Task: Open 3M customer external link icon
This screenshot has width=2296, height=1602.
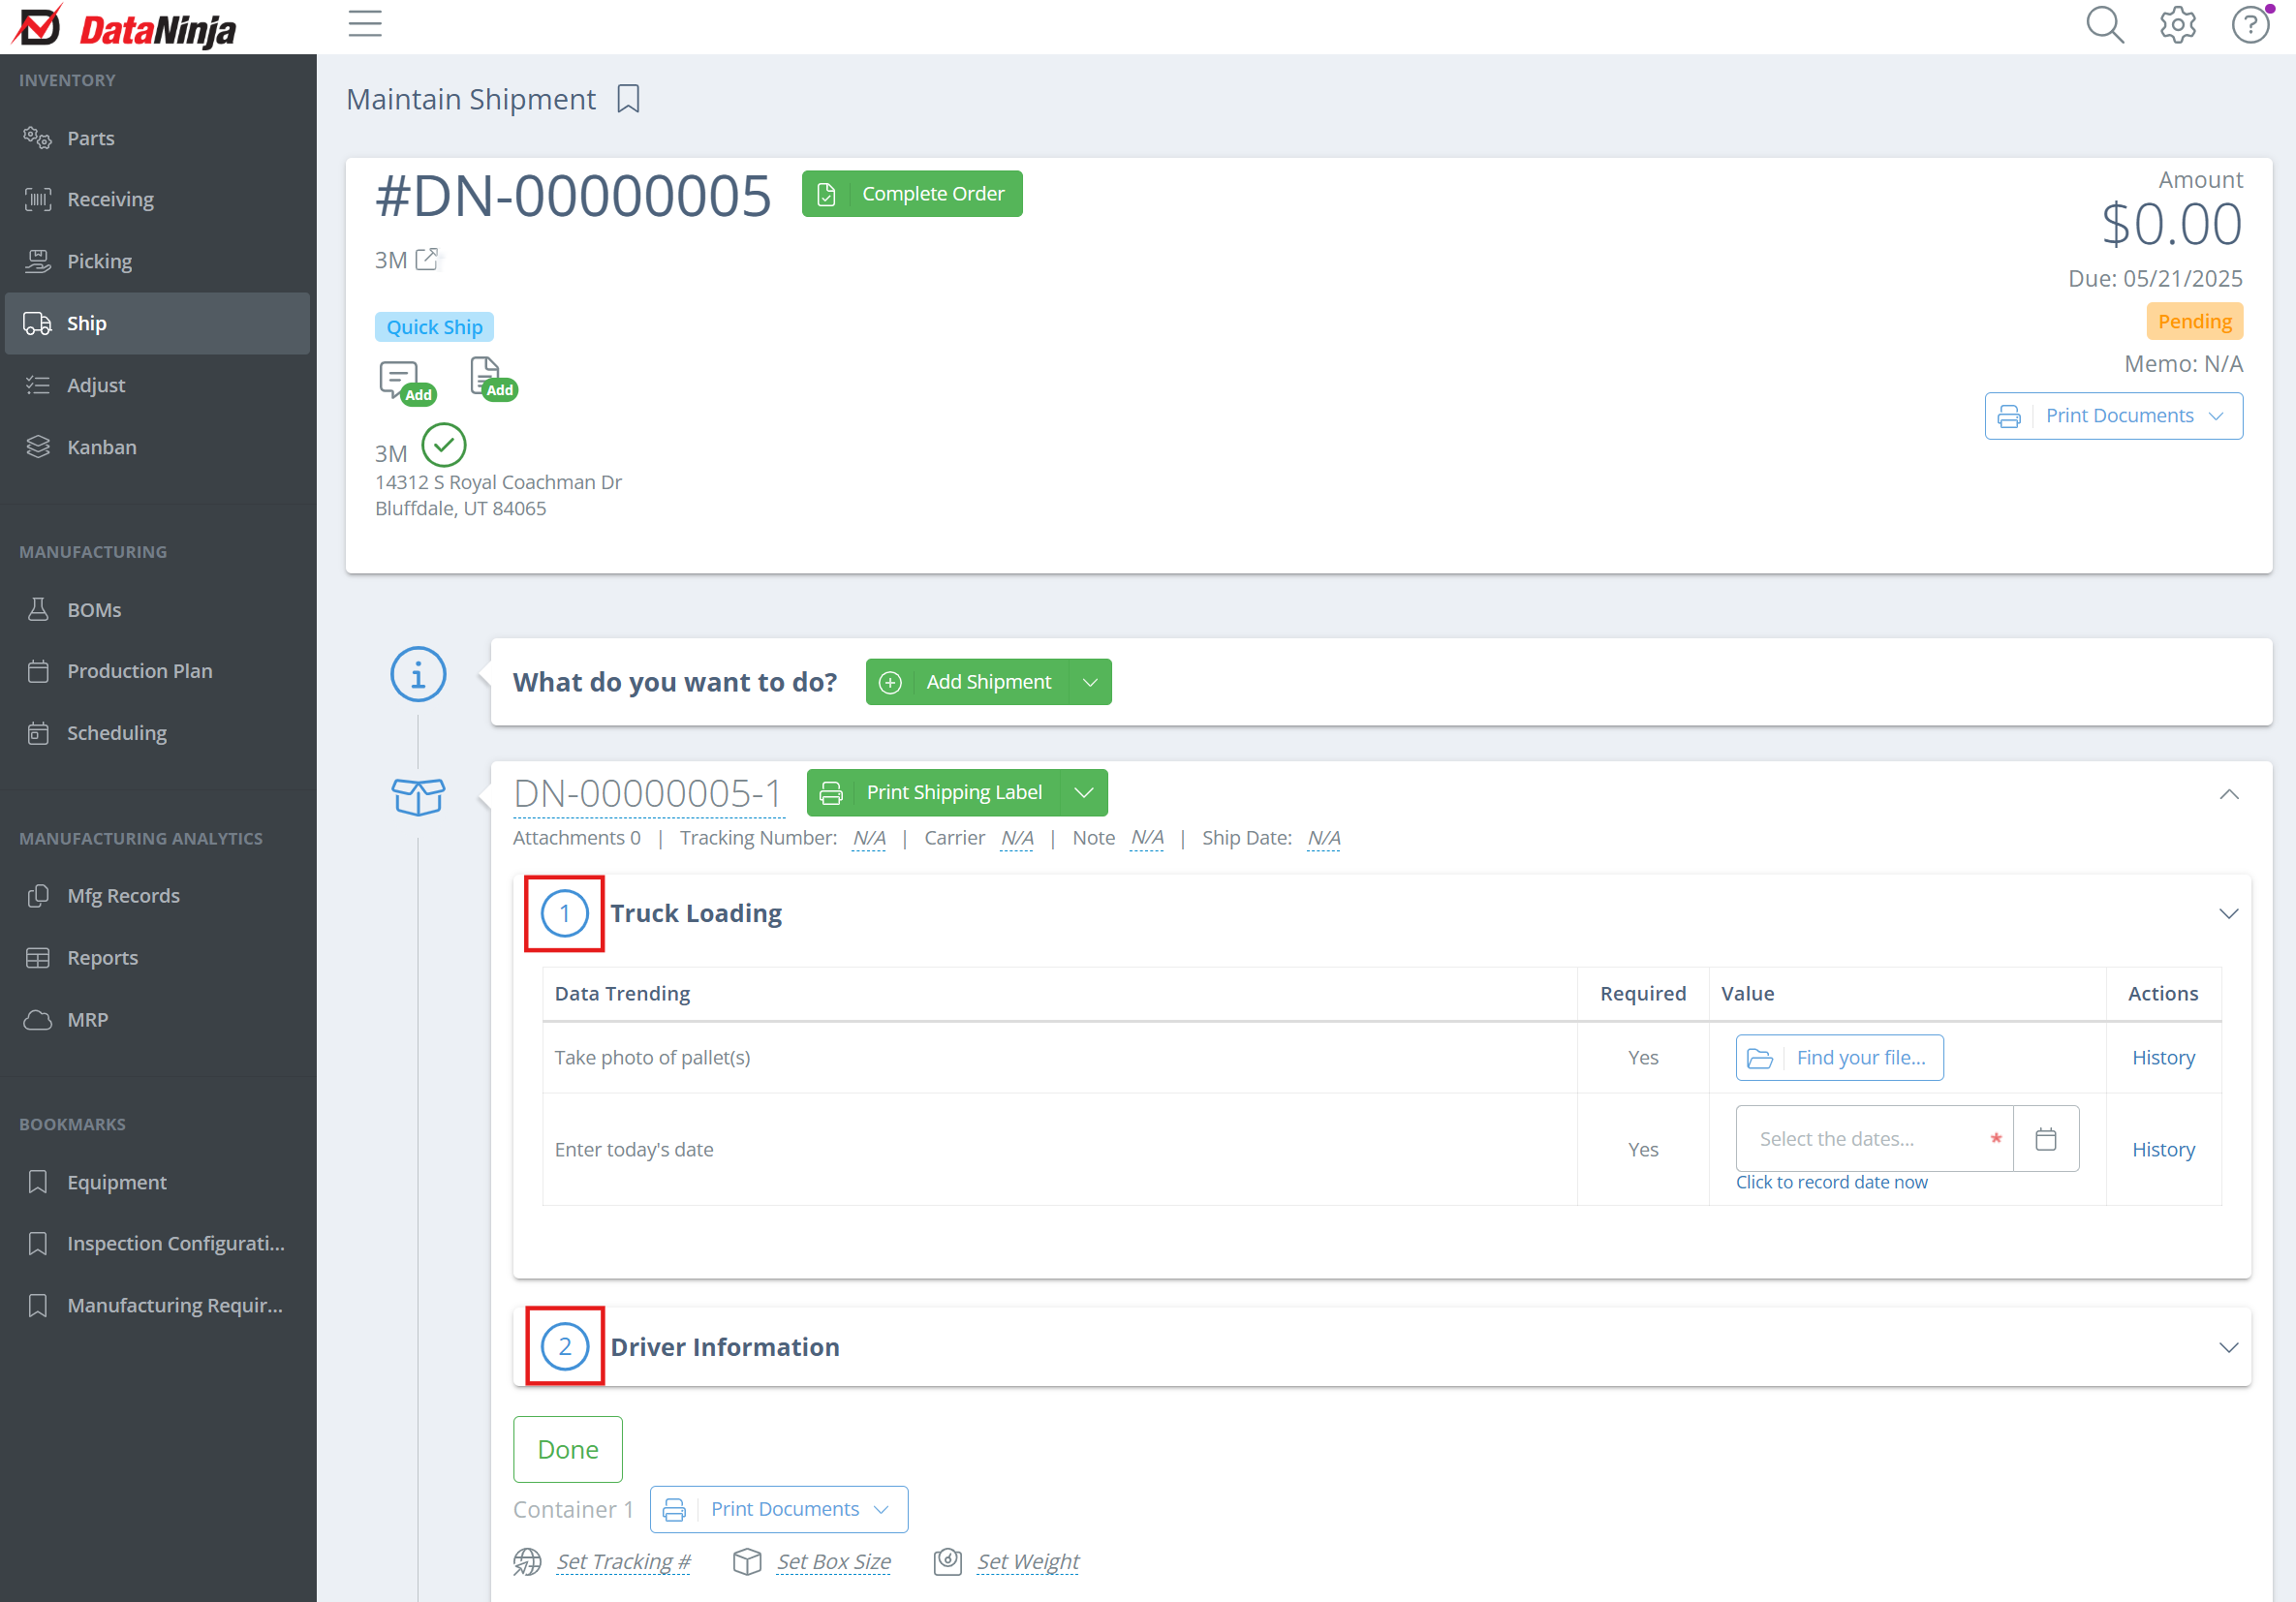Action: [x=427, y=259]
